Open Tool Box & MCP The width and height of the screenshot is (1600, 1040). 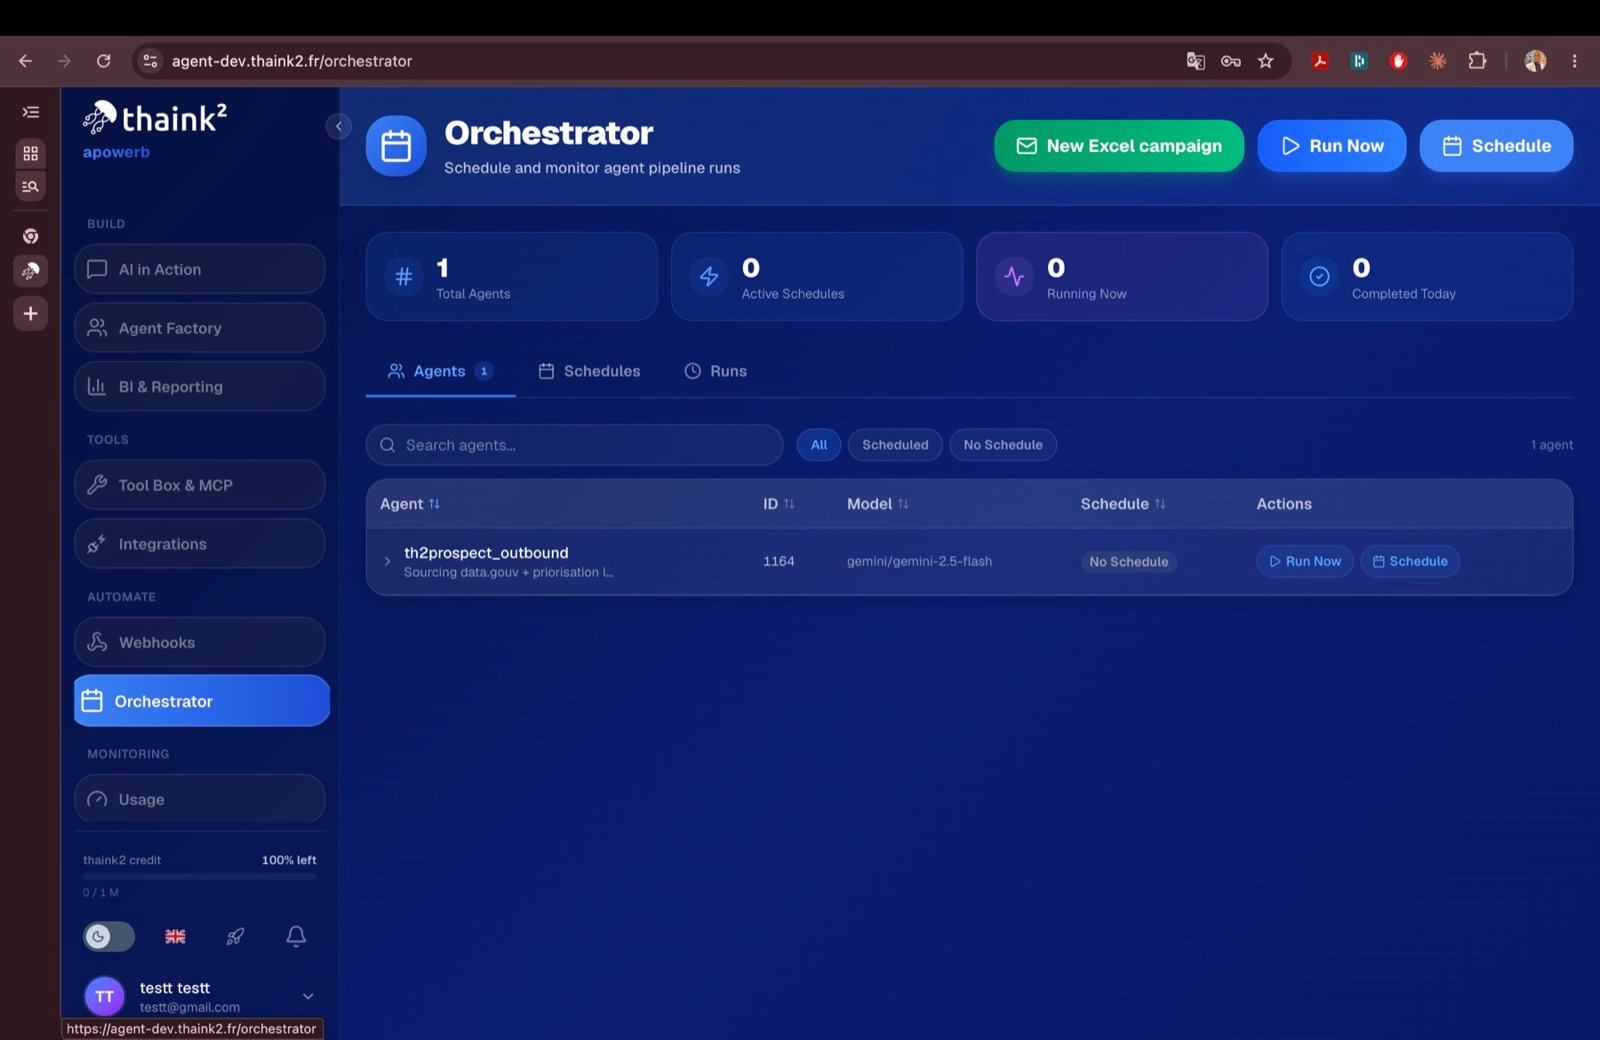coord(199,485)
